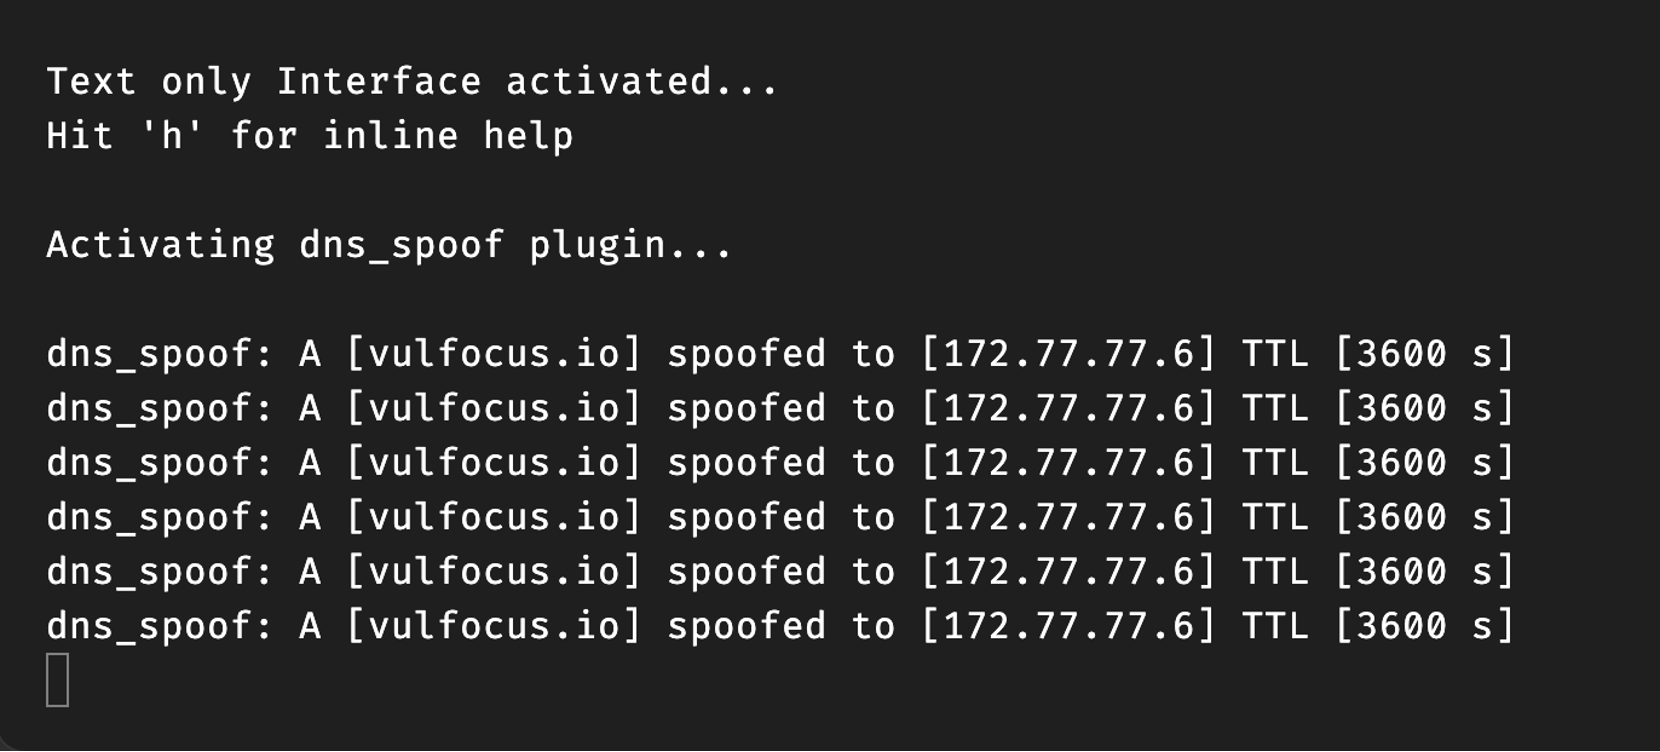Click the quoted 'h' key hint
The width and height of the screenshot is (1660, 752).
172,136
